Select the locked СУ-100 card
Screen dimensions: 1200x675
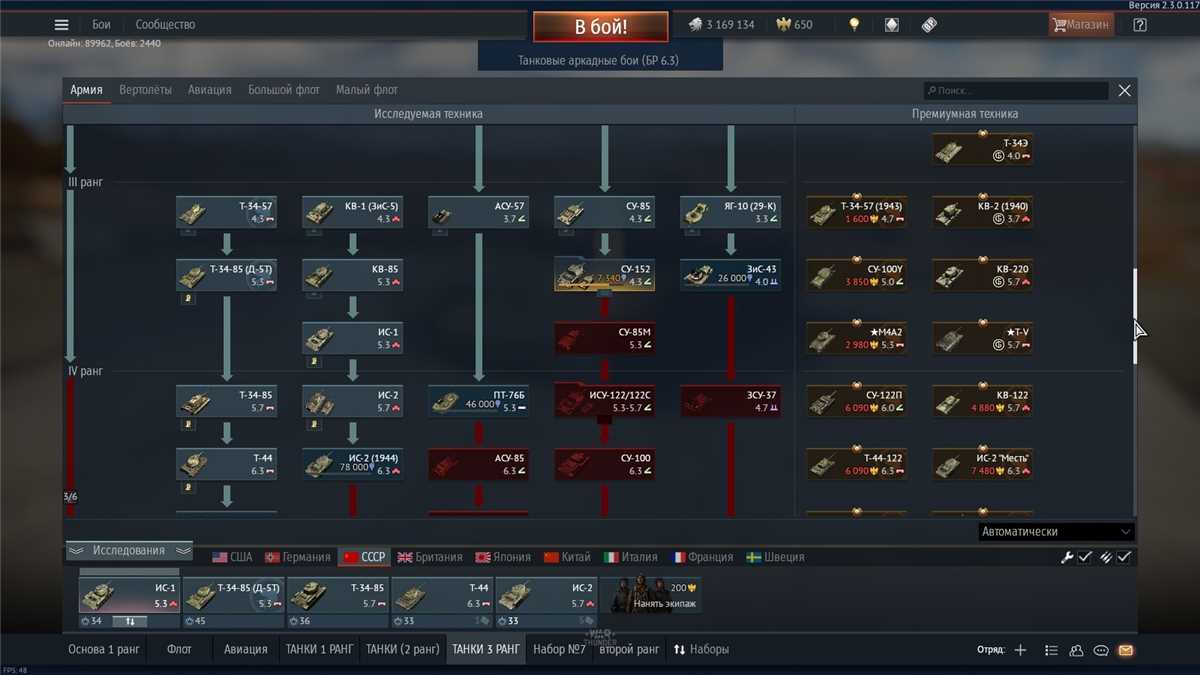point(605,464)
